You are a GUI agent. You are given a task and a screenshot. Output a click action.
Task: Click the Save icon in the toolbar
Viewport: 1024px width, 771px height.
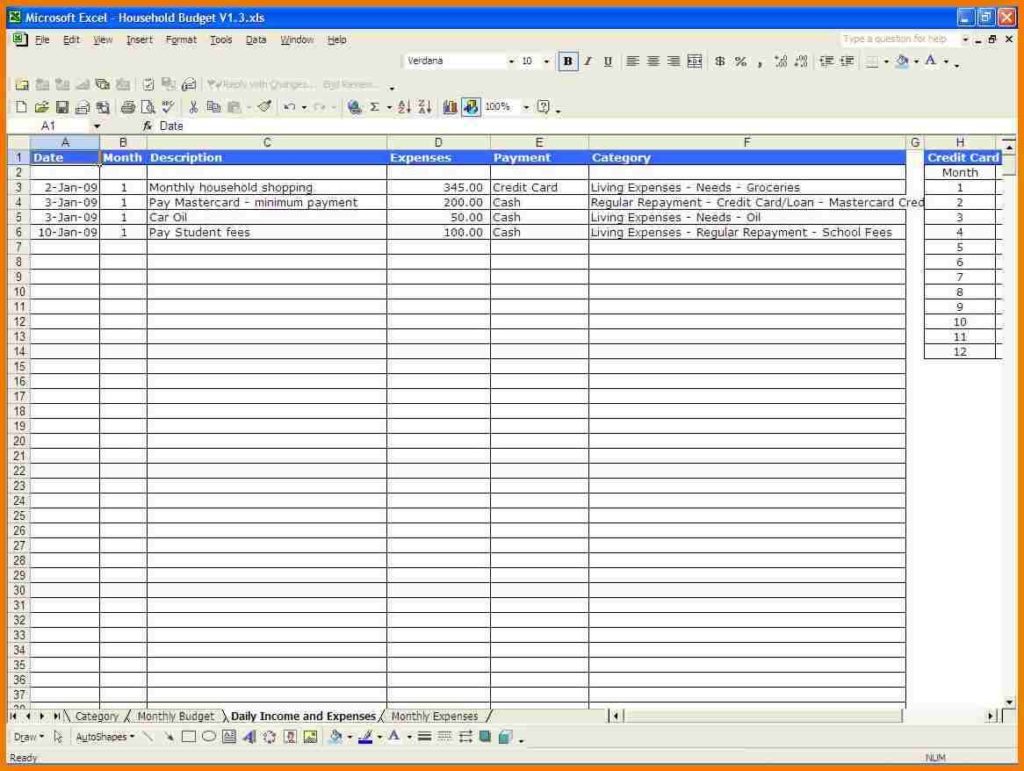[62, 107]
